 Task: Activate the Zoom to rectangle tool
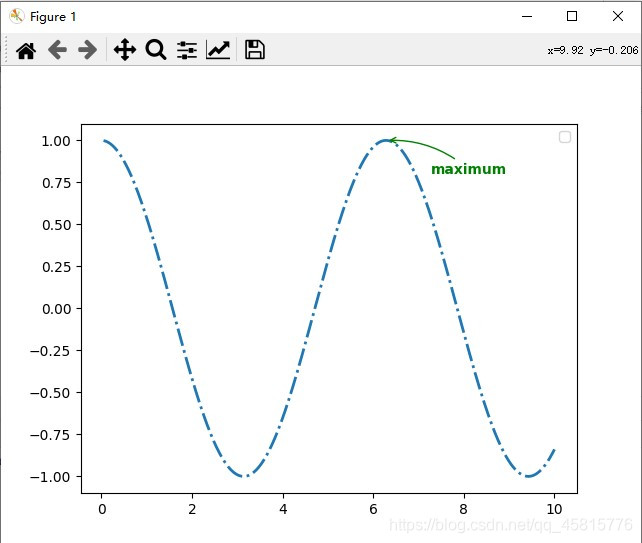156,50
